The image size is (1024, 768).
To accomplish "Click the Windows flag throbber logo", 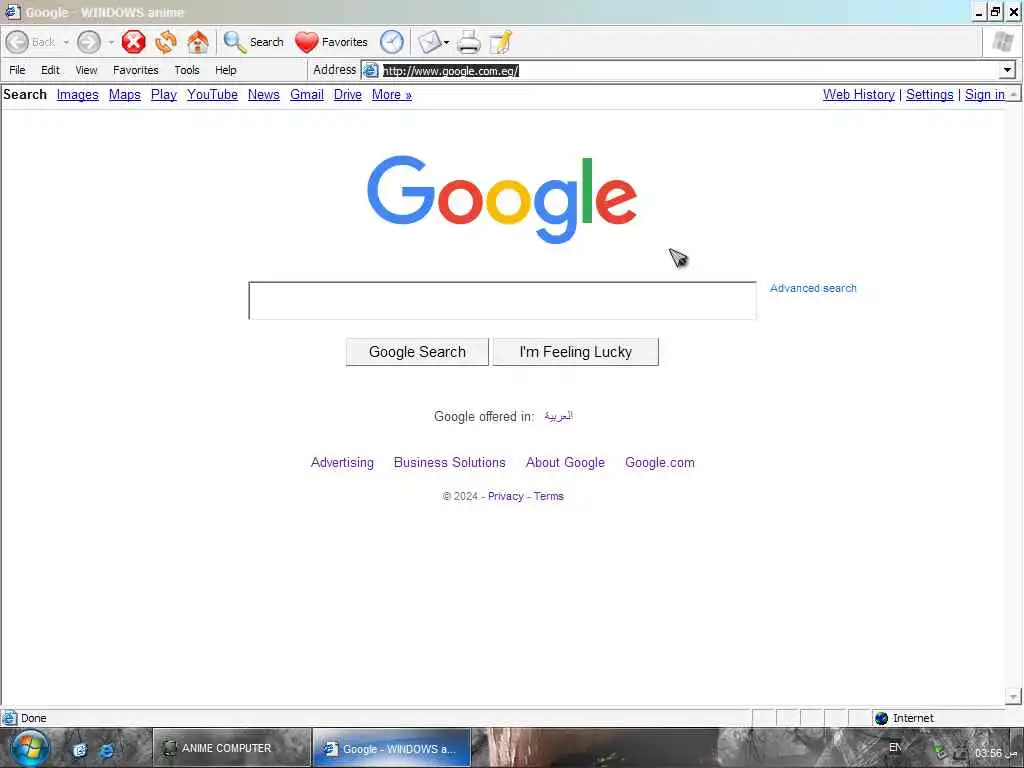I will pyautogui.click(x=1002, y=42).
